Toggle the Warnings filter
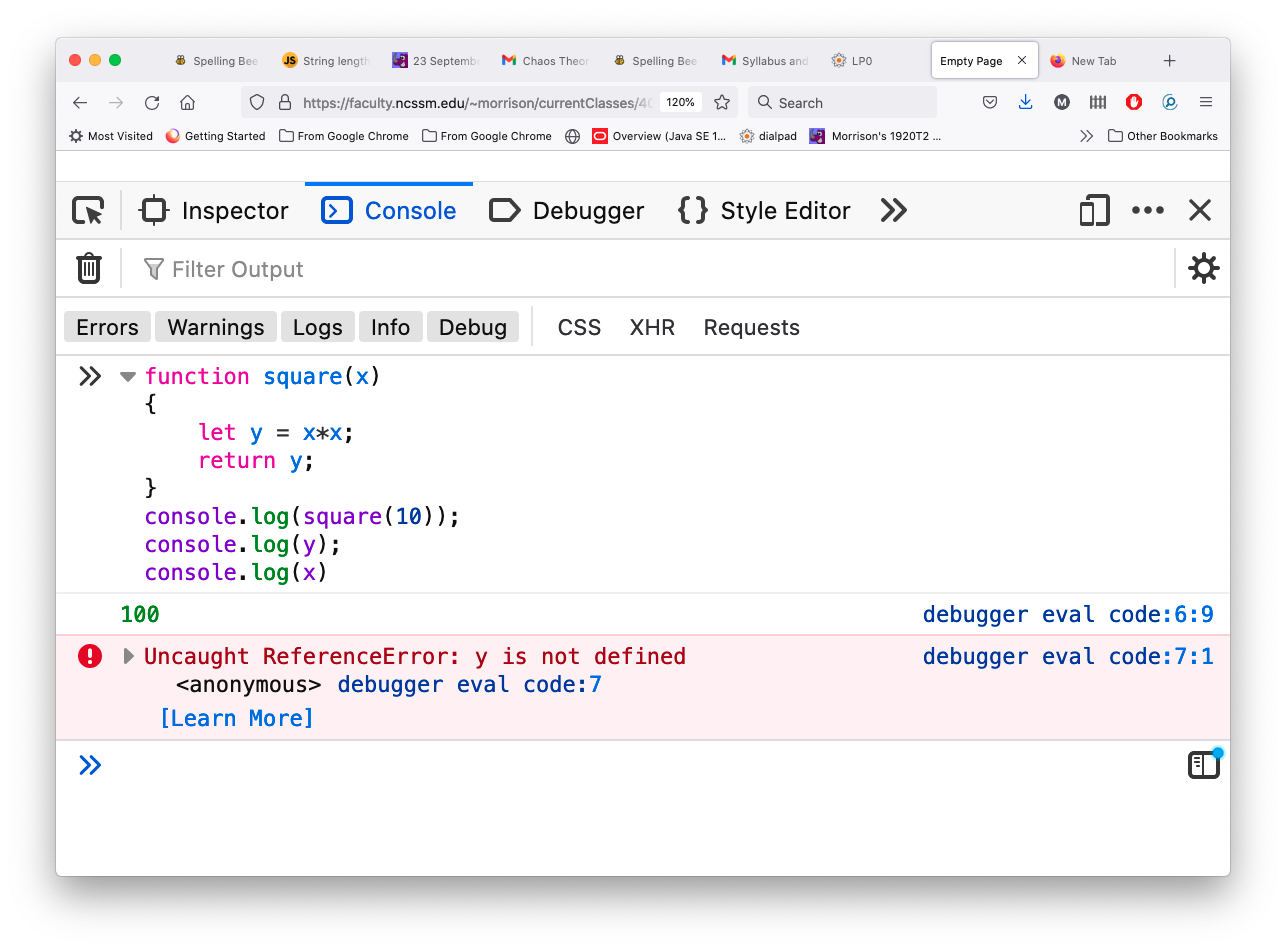The height and width of the screenshot is (950, 1286). click(216, 327)
